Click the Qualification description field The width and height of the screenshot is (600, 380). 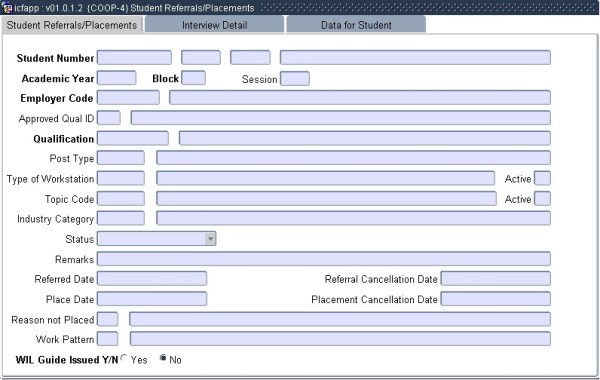tap(365, 138)
